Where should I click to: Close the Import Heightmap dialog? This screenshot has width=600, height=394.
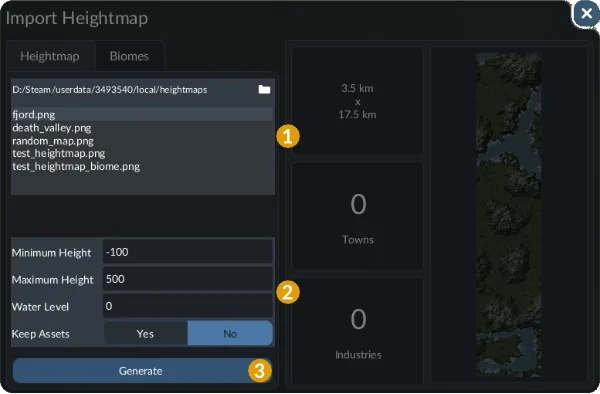[586, 14]
